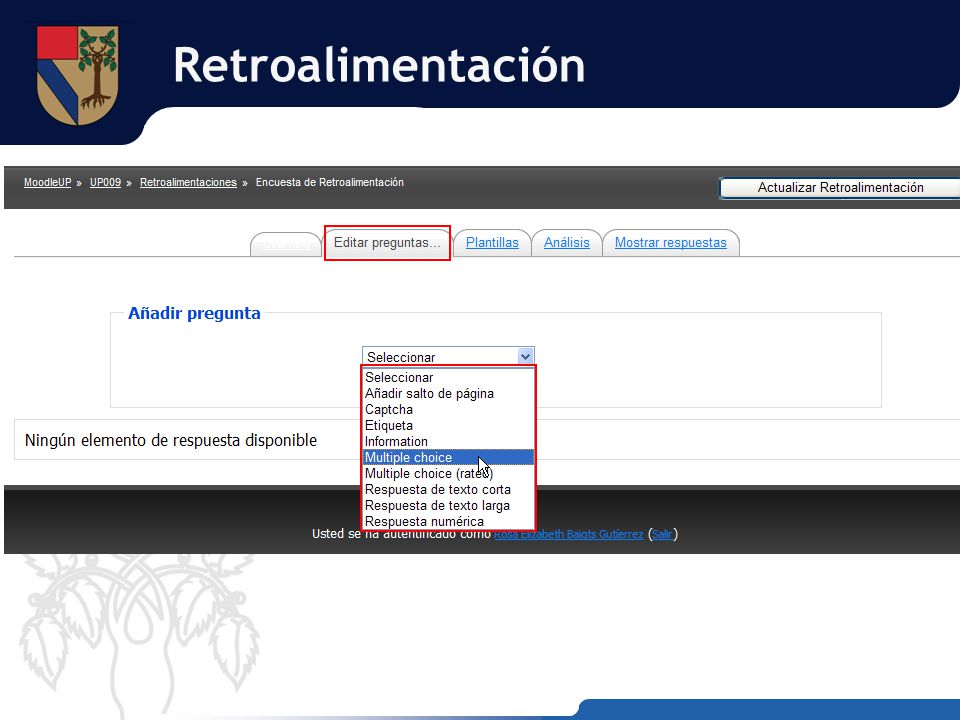Choose Seleccionar option in the list
Screen dimensions: 960x720
coord(448,378)
